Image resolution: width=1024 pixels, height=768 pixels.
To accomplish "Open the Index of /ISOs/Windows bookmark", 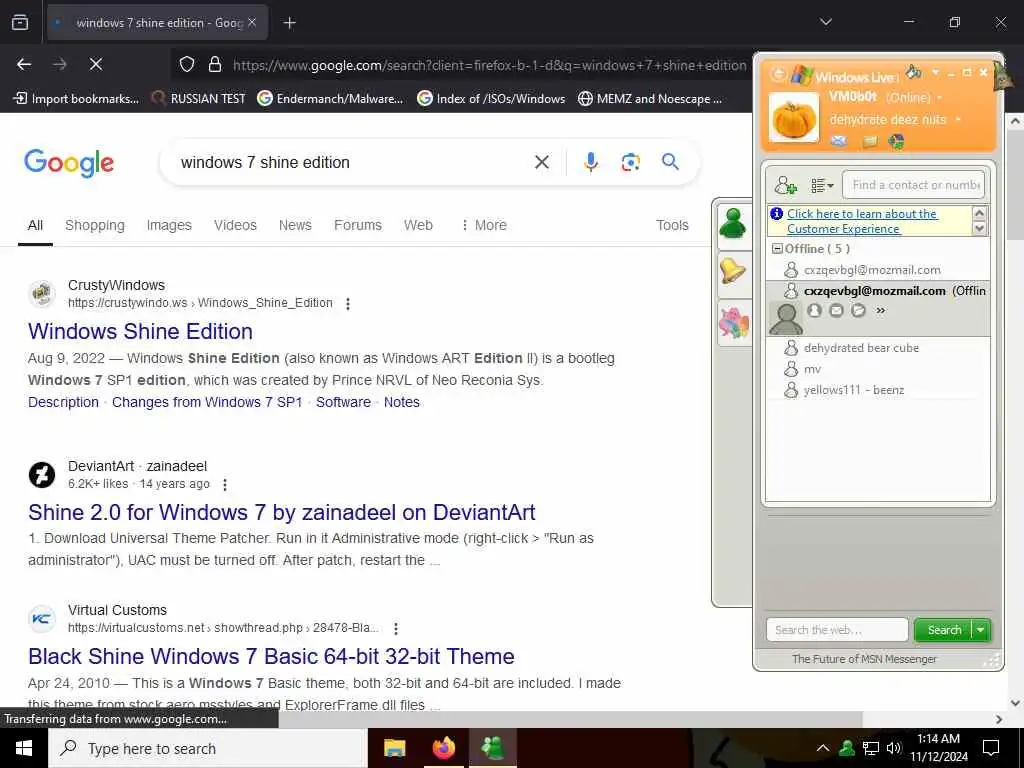I will pos(491,99).
